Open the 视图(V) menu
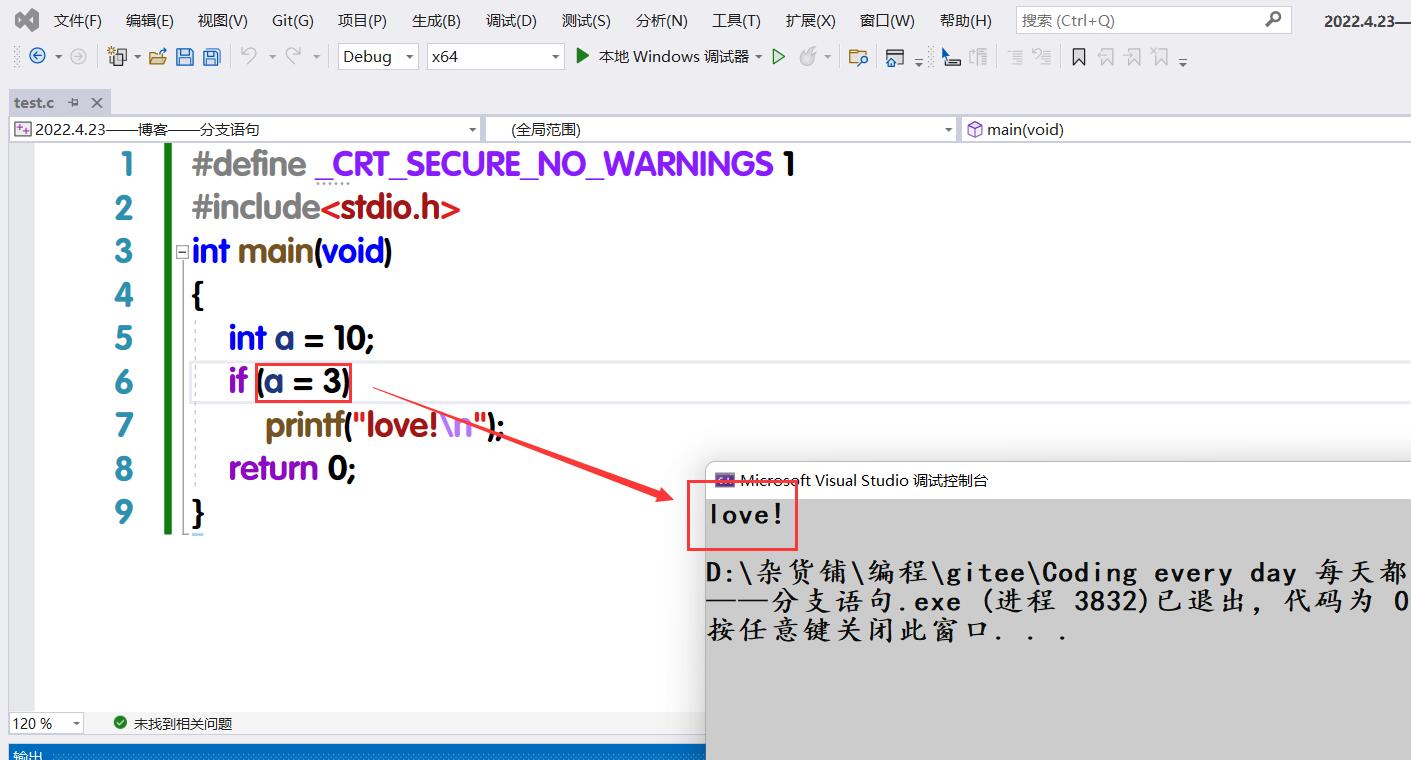 coord(222,20)
